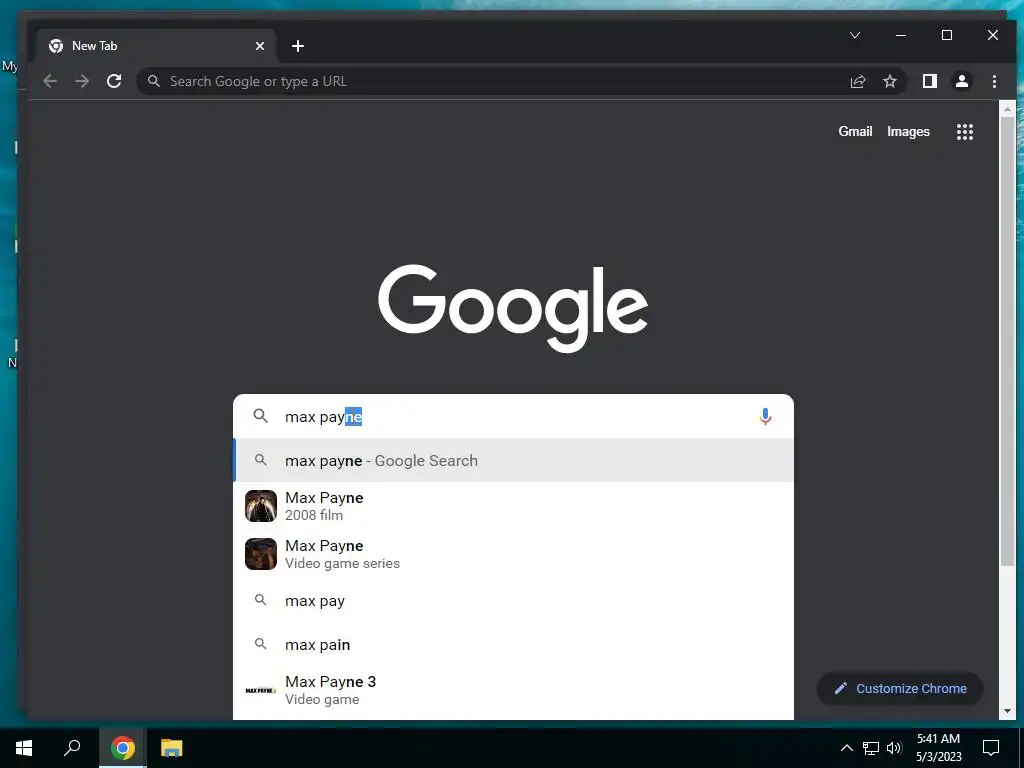Open network status tray icon
Image resolution: width=1024 pixels, height=768 pixels.
pos(871,748)
